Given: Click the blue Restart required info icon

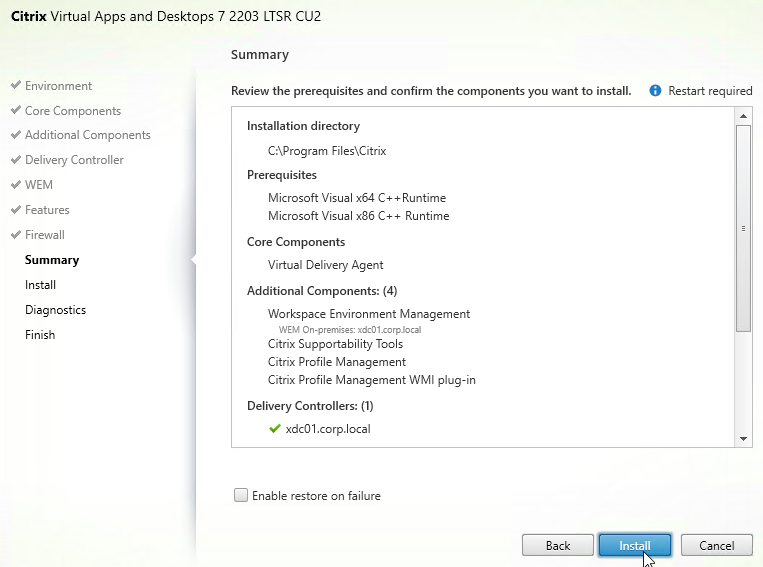Looking at the screenshot, I should click(x=655, y=91).
